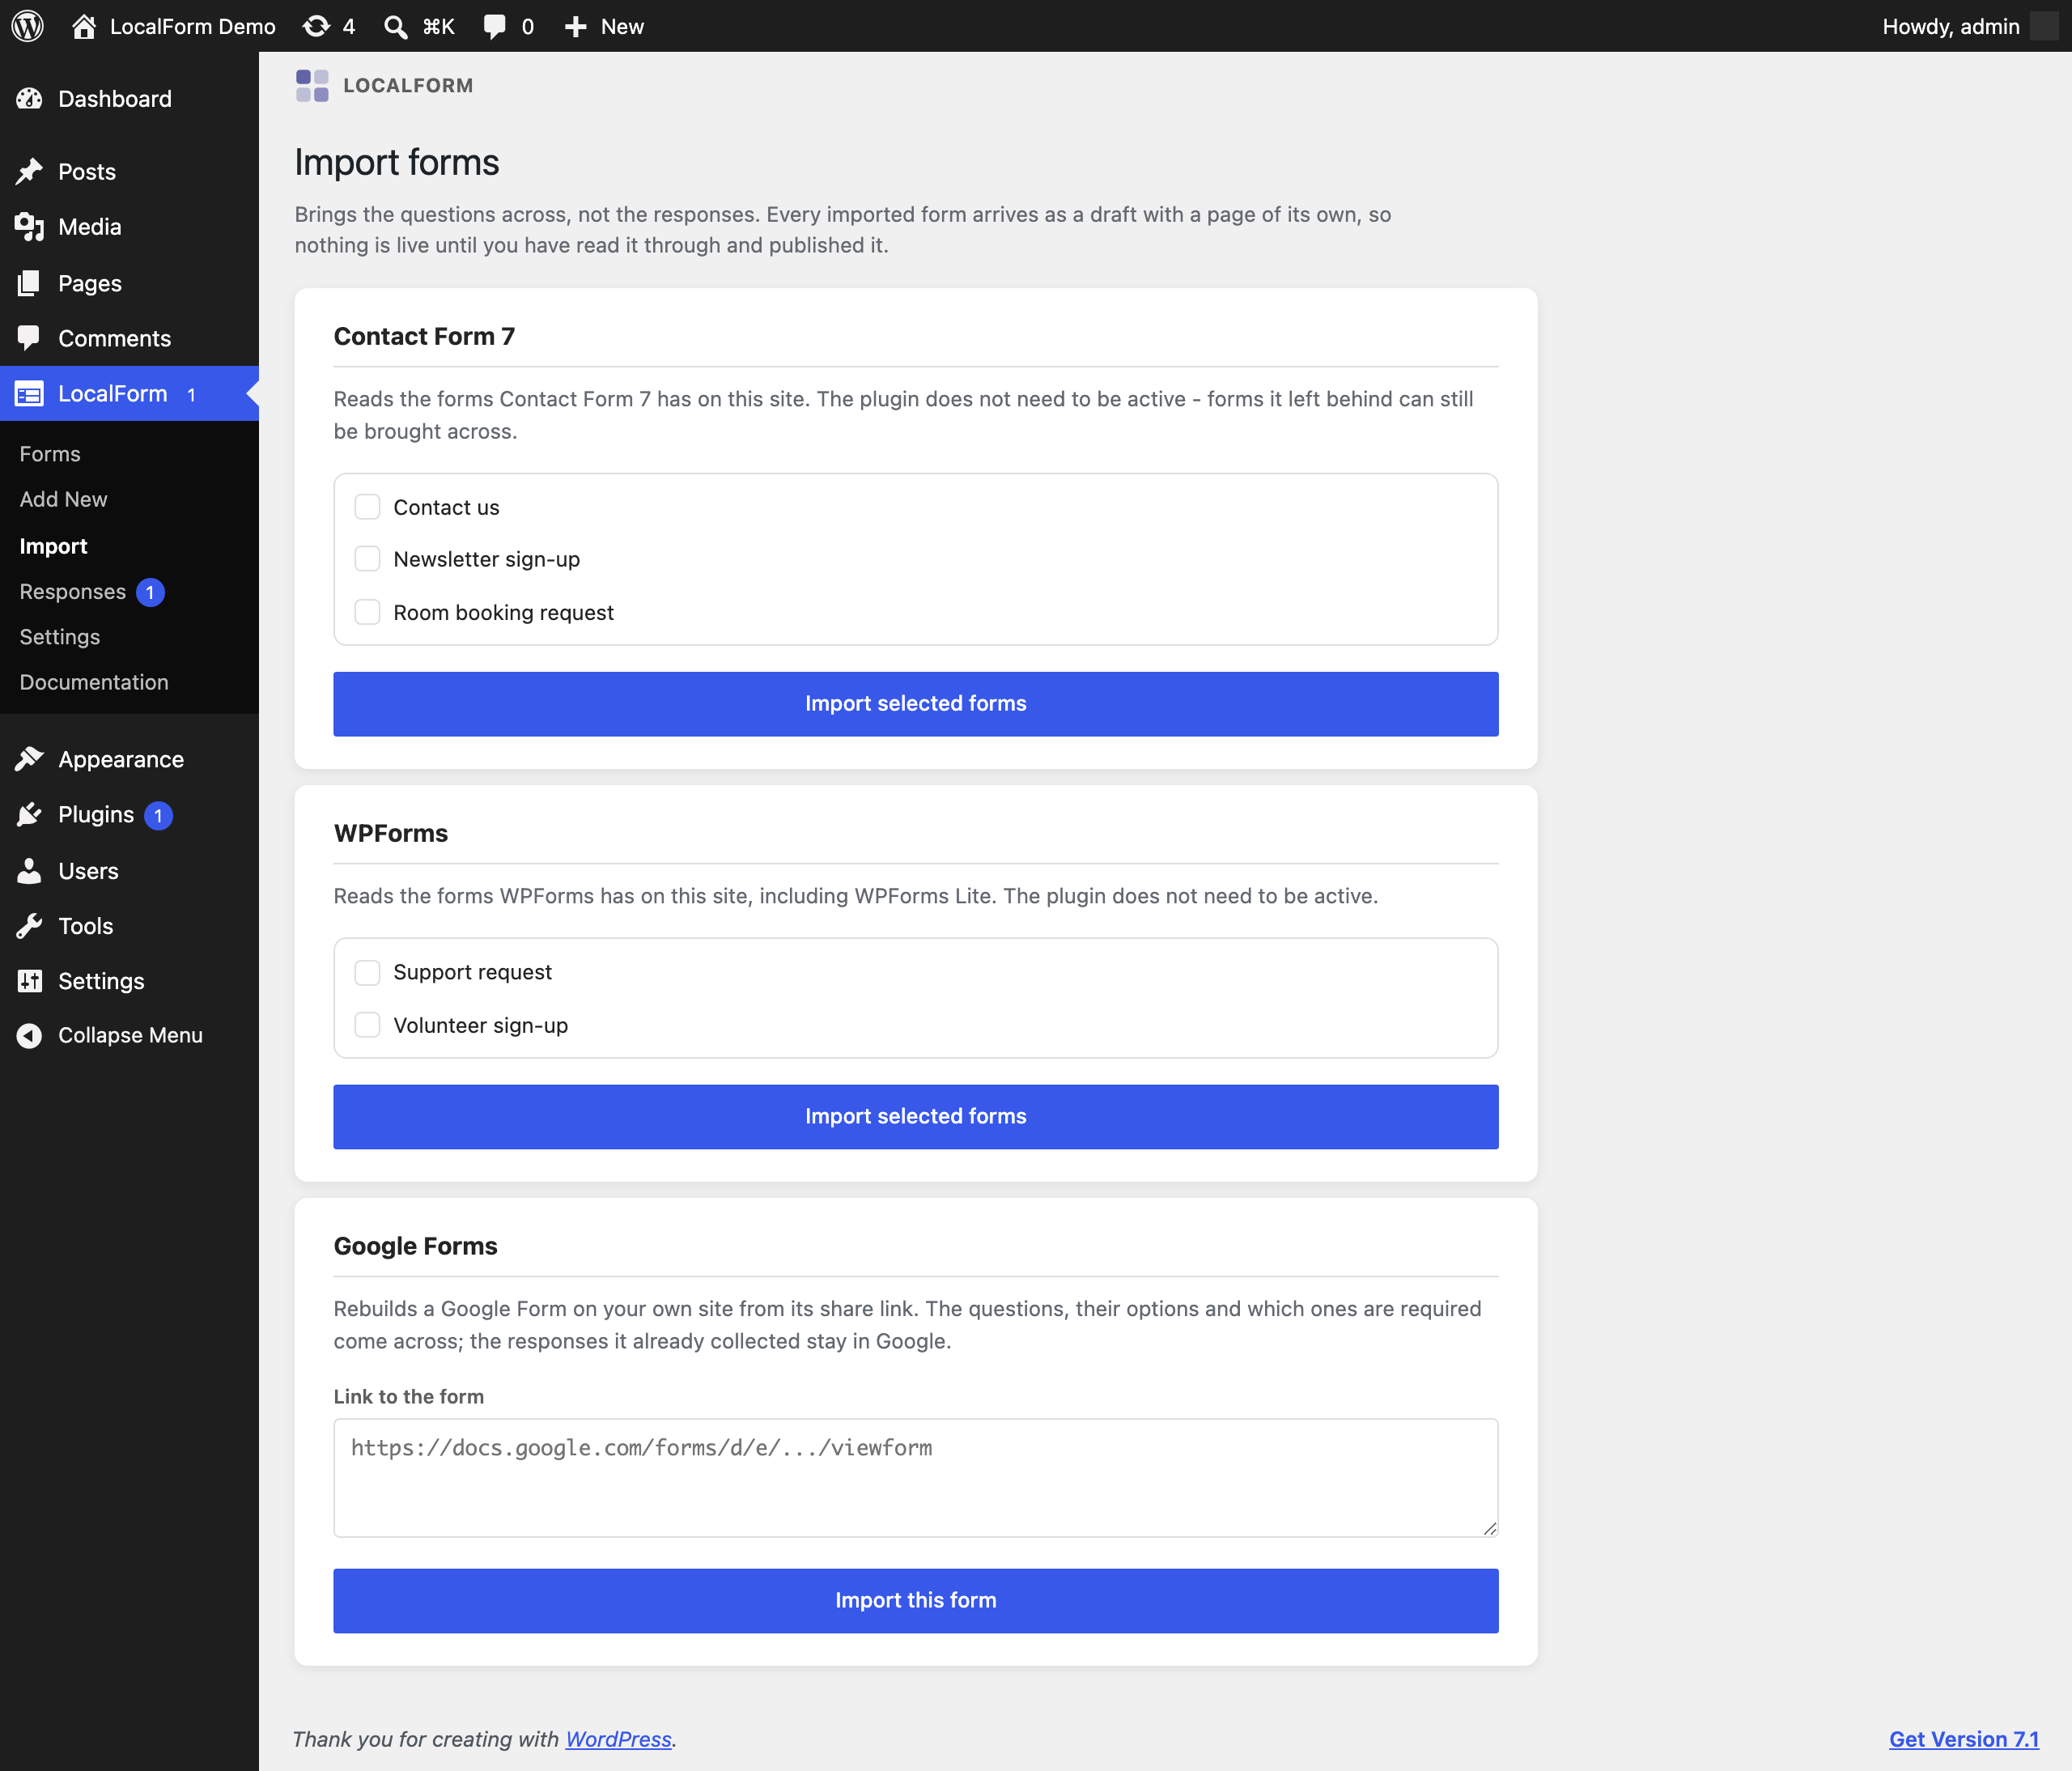Check the Support request checkbox
Screen dimensions: 2072x1771
[x=367, y=972]
